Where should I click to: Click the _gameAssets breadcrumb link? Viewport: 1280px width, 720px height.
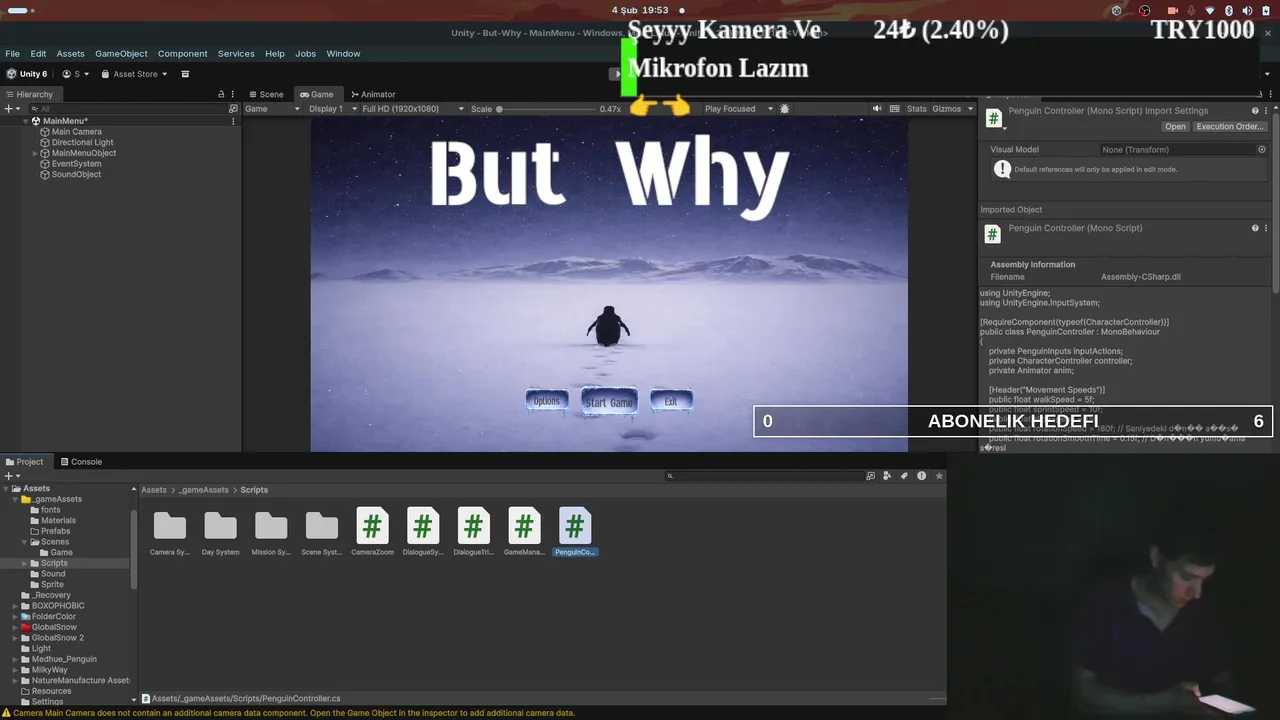click(204, 490)
